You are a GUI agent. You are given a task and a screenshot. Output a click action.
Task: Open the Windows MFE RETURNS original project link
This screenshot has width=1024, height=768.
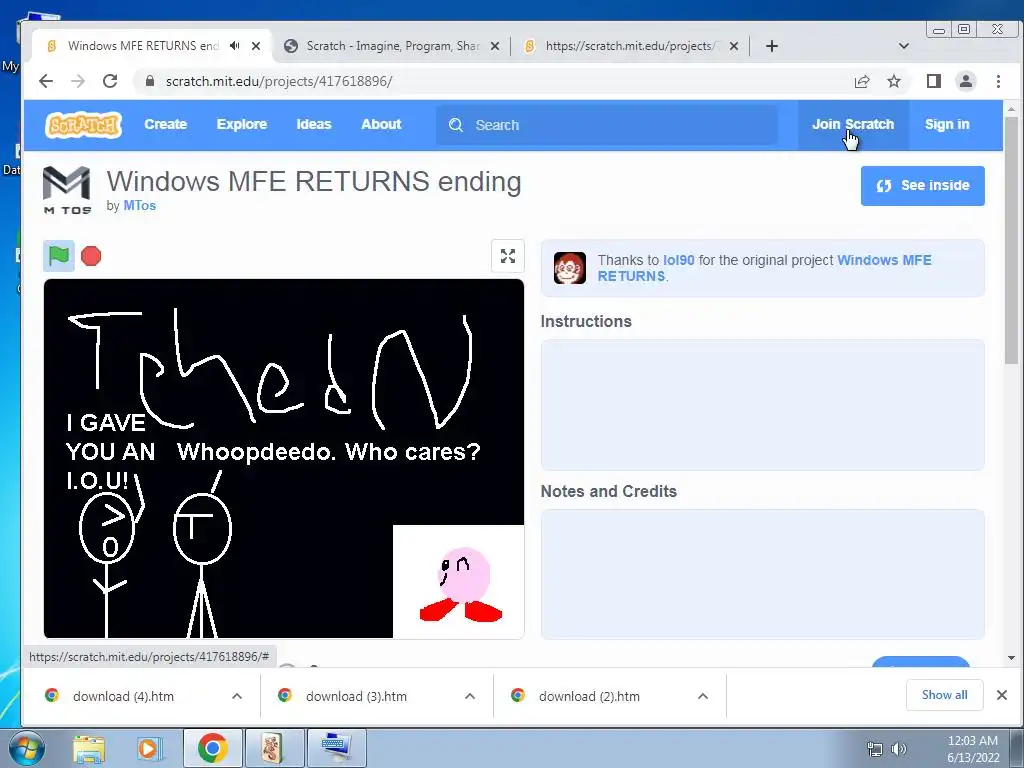(x=764, y=268)
